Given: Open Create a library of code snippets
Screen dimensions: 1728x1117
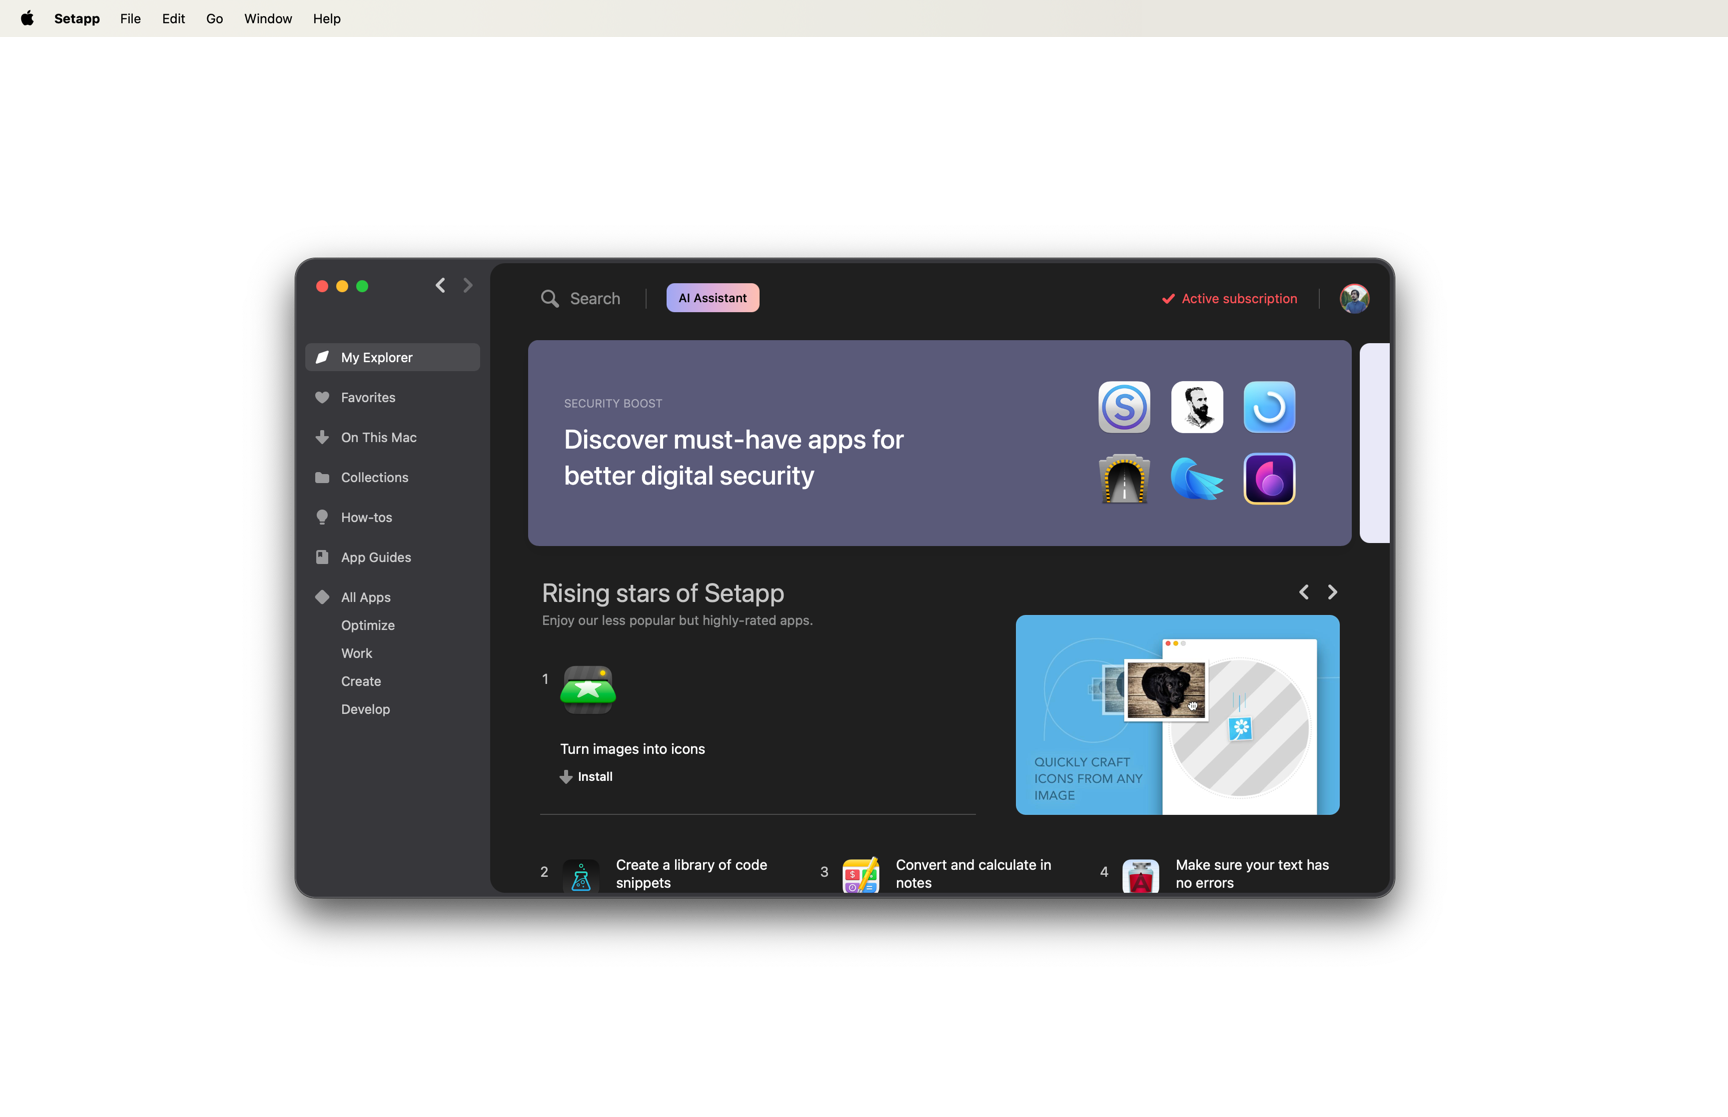Looking at the screenshot, I should (691, 874).
